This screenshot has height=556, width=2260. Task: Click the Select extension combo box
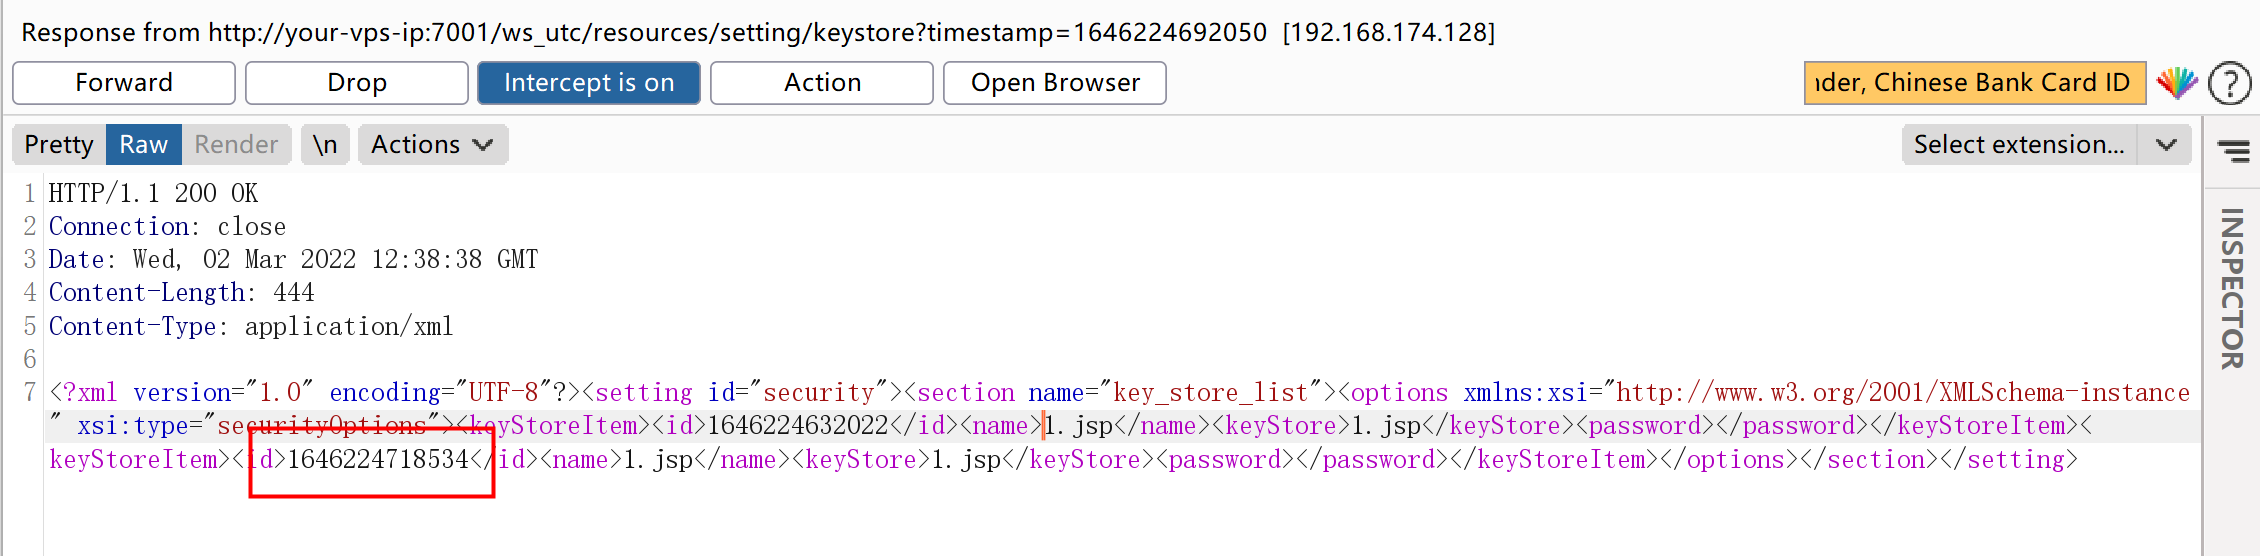coord(2018,145)
